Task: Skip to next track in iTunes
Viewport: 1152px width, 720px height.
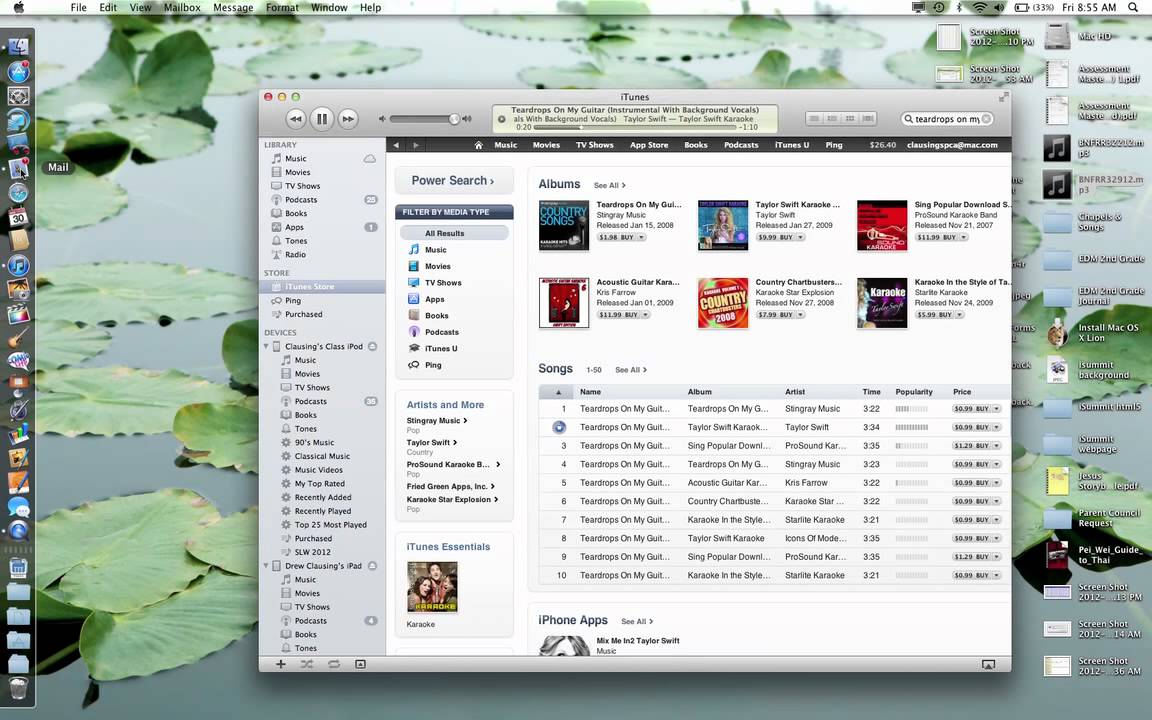Action: coord(348,118)
